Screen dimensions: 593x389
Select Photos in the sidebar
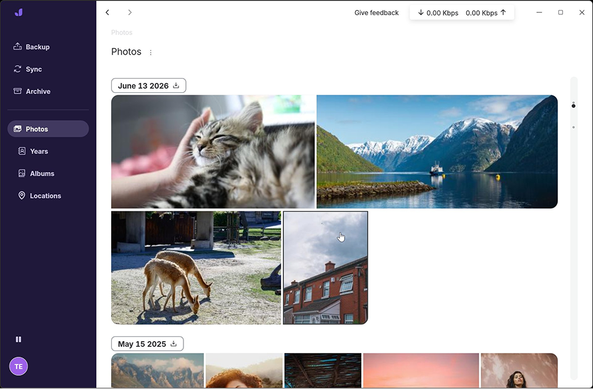tap(48, 129)
